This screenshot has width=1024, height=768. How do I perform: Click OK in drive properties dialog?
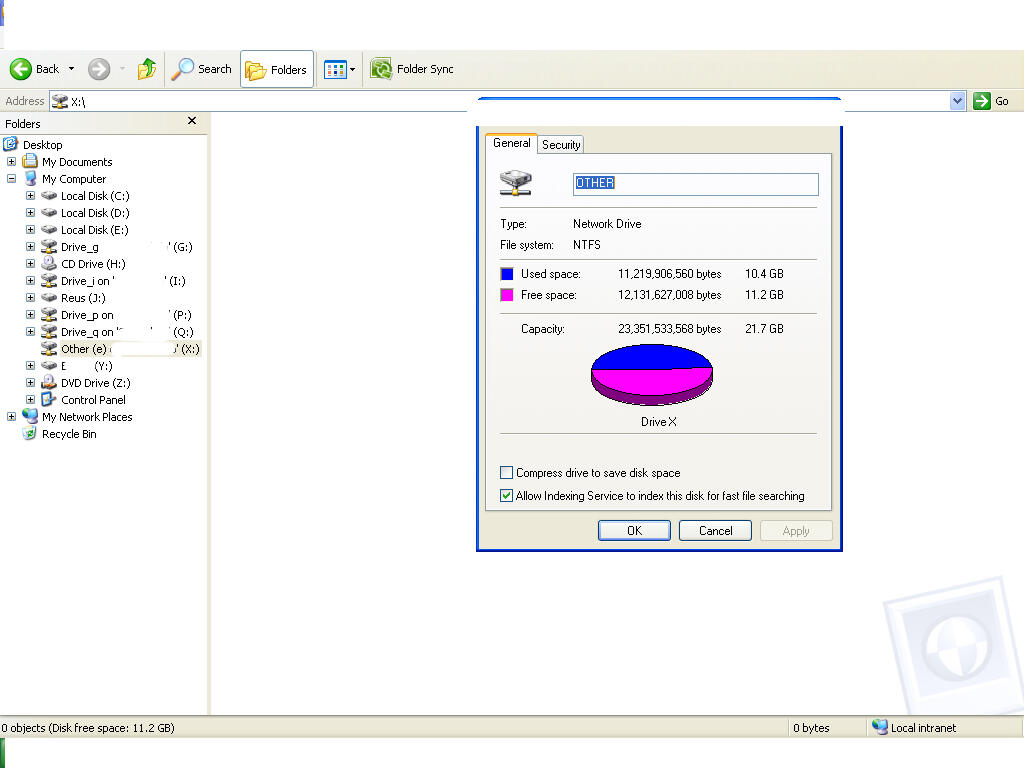634,530
